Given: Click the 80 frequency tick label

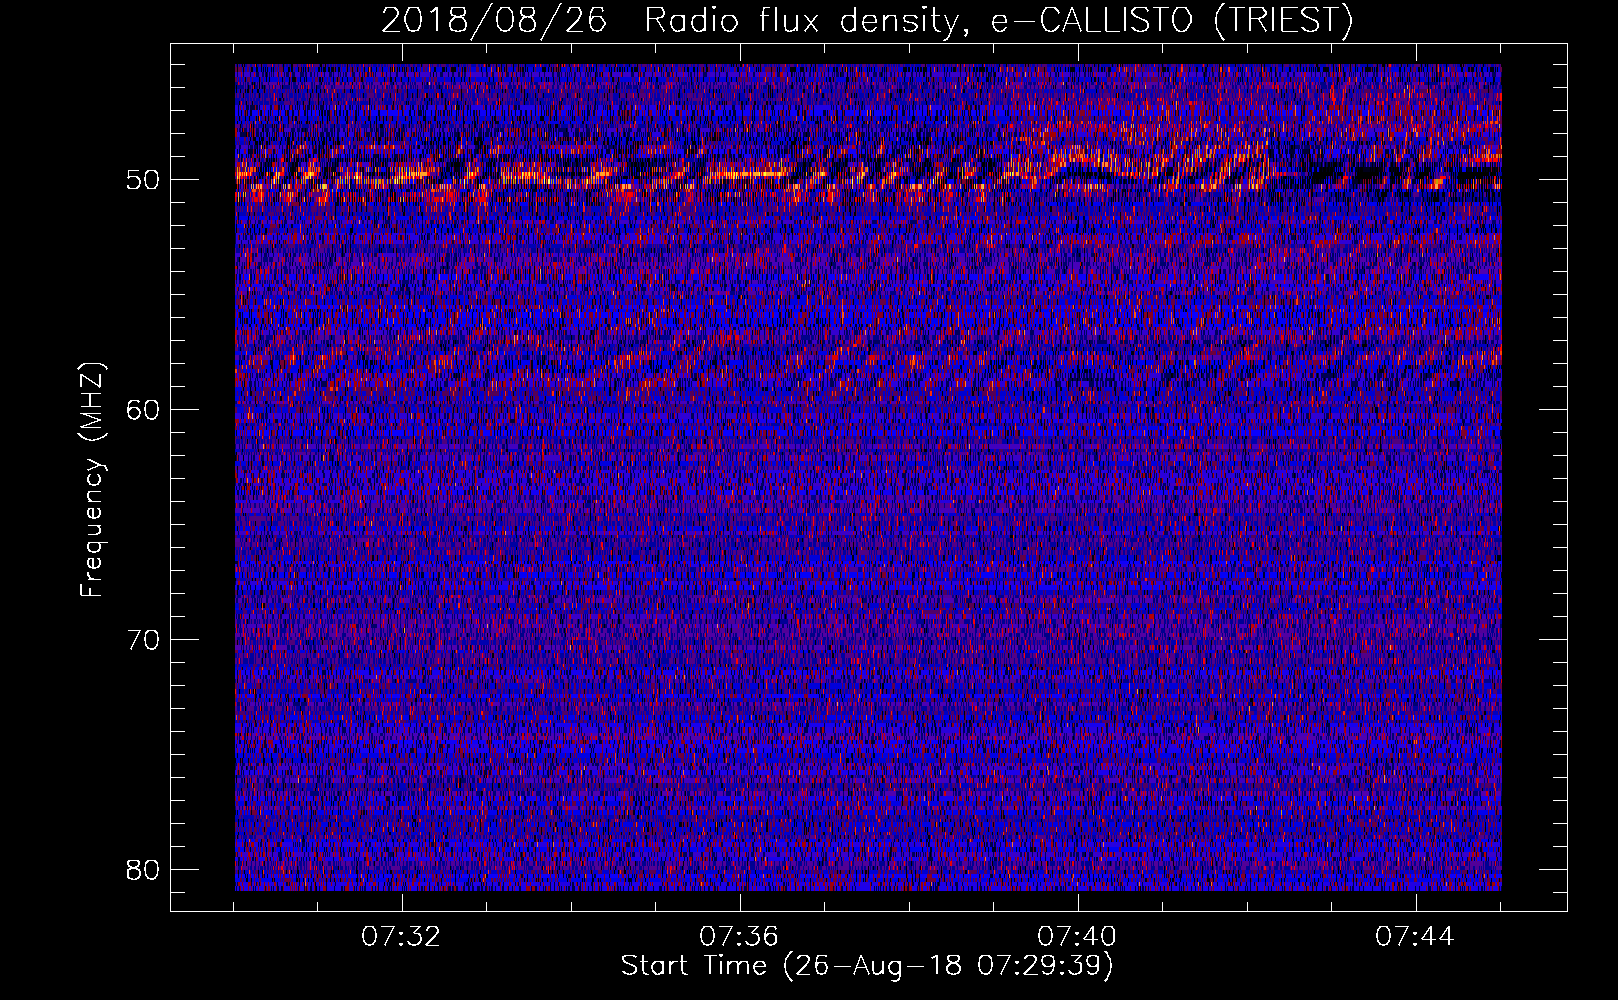Looking at the screenshot, I should point(143,869).
